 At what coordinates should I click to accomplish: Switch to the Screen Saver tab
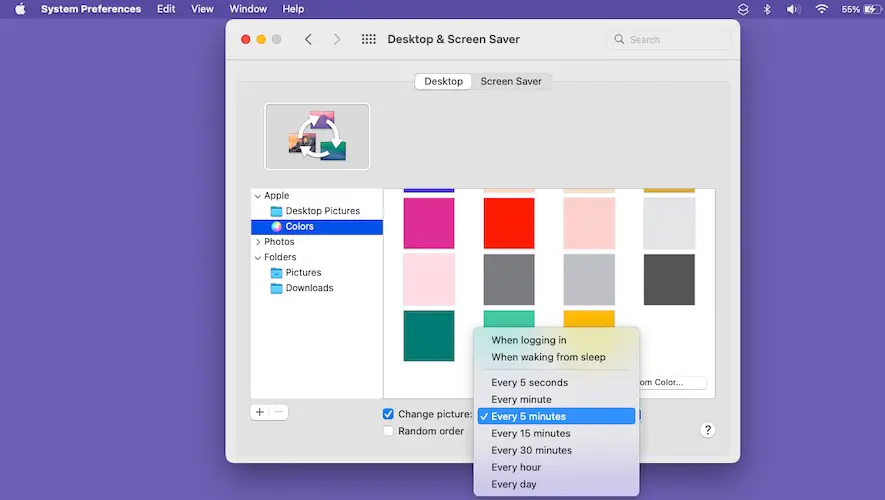pyautogui.click(x=510, y=81)
